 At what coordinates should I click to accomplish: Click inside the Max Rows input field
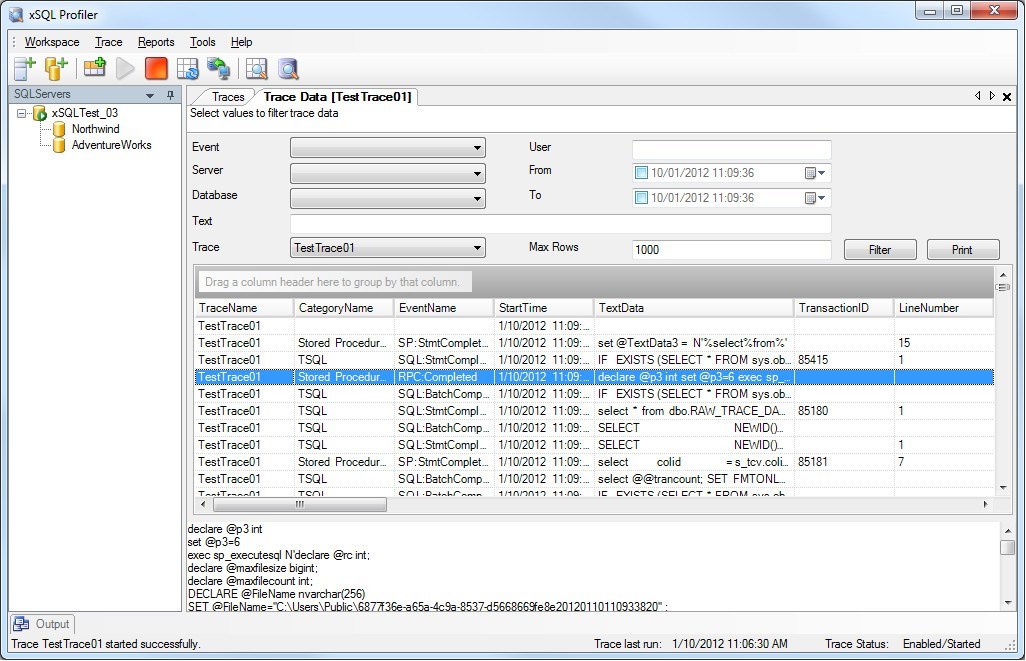pos(731,247)
